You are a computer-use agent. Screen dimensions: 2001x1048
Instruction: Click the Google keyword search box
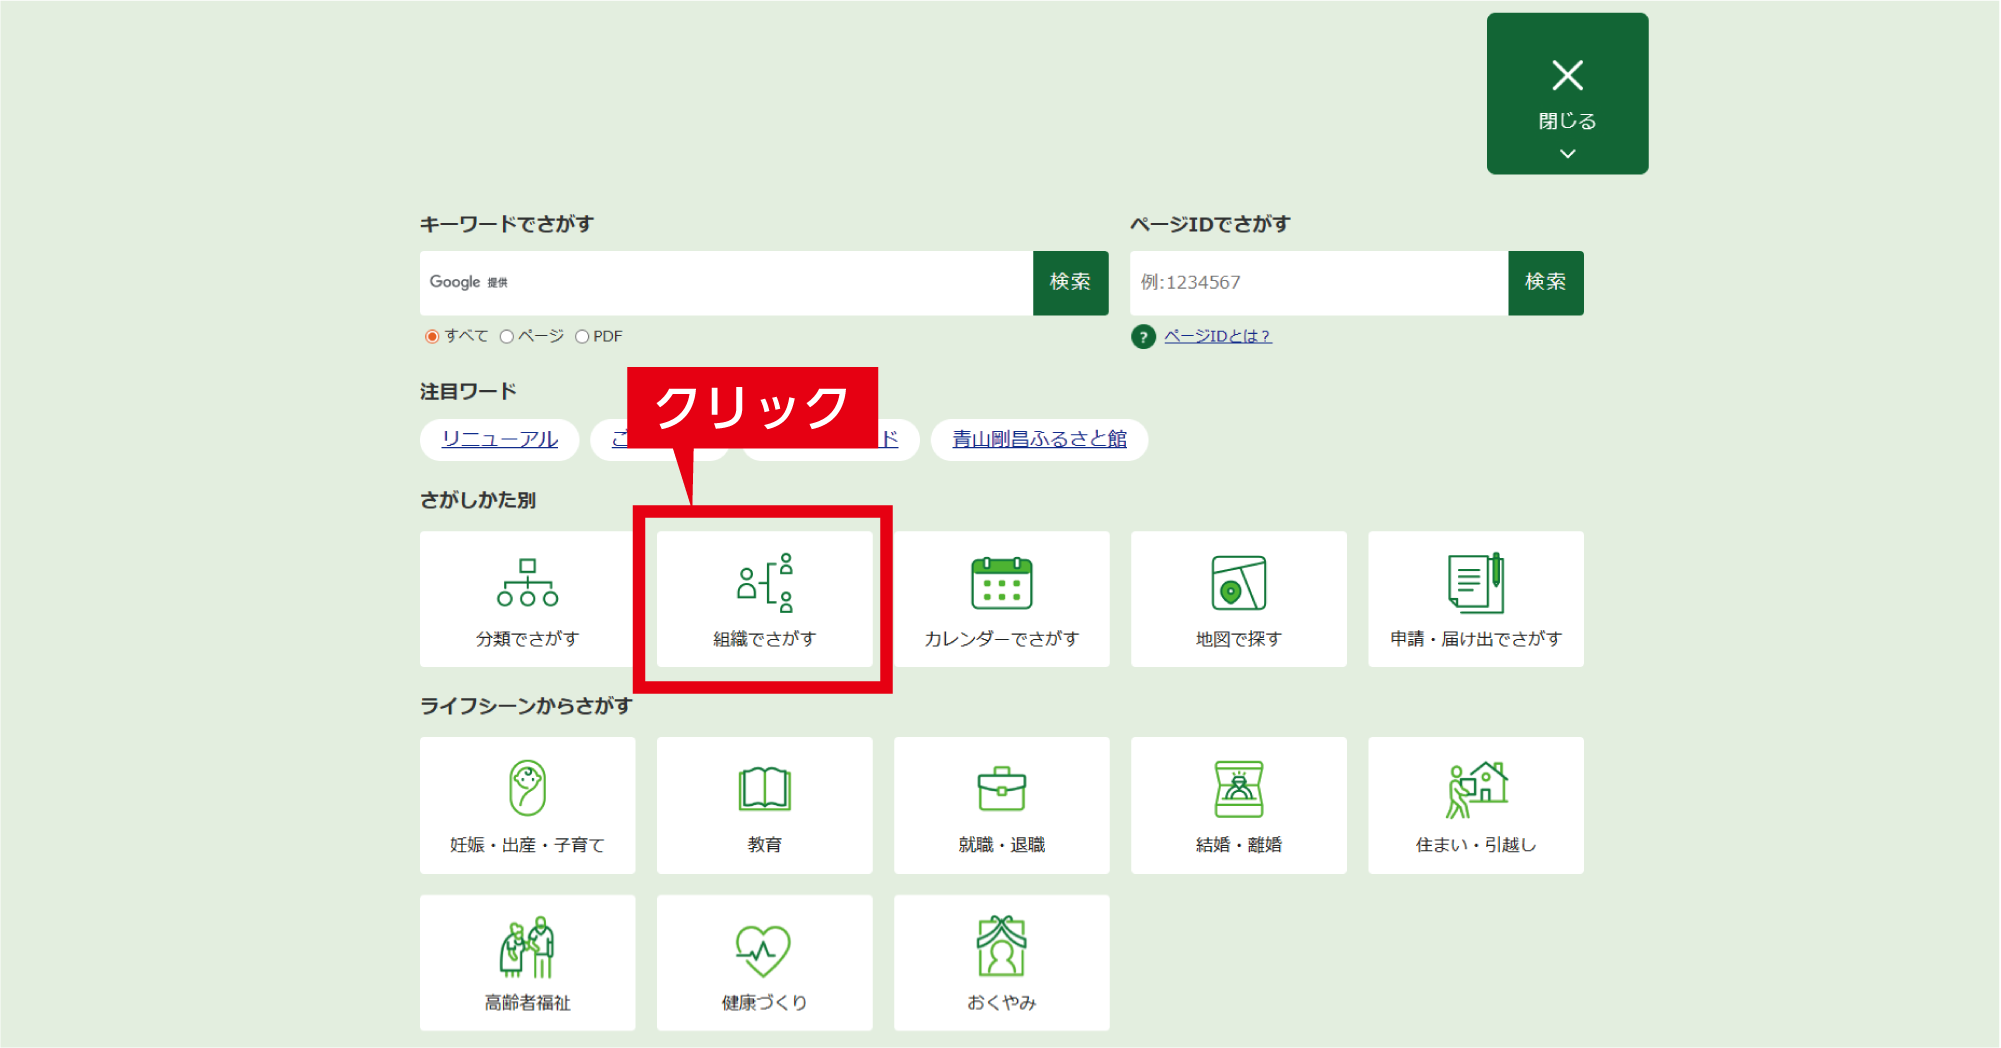720,283
